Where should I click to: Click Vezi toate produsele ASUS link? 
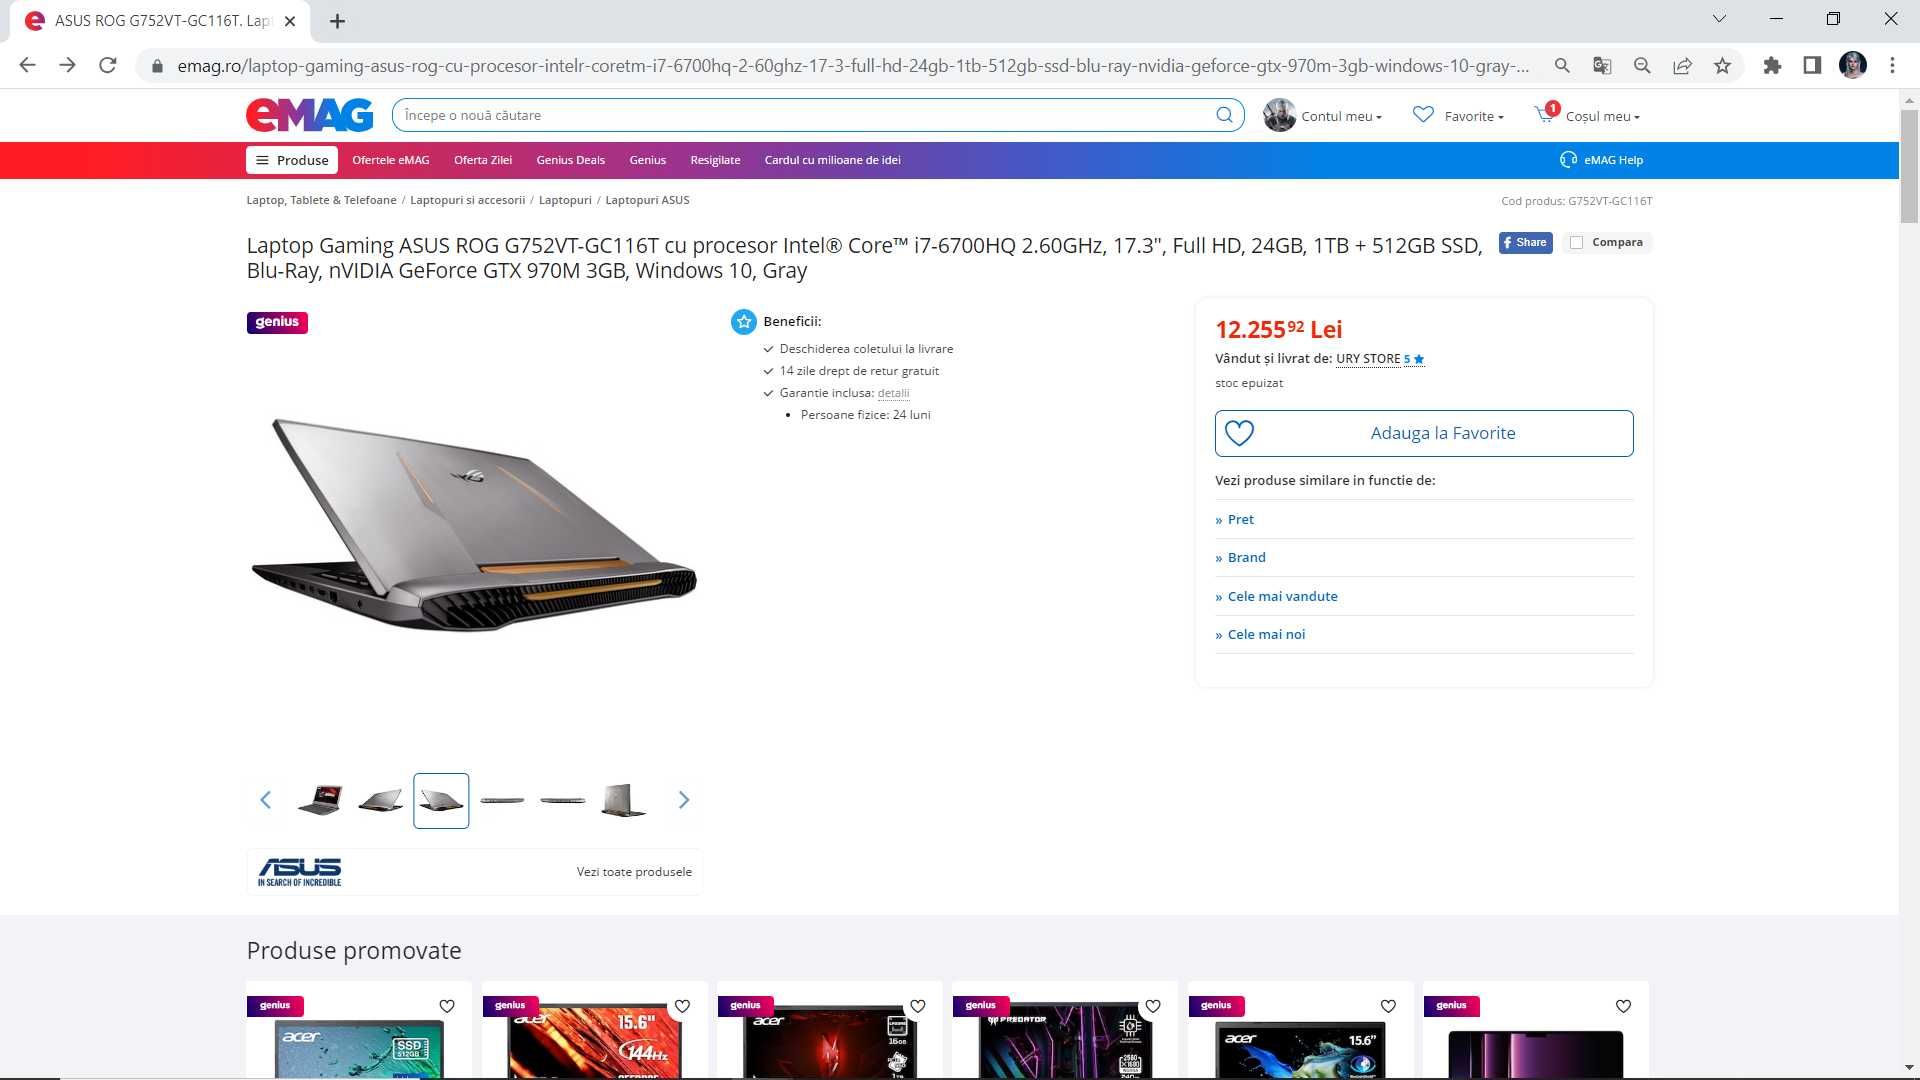point(634,872)
